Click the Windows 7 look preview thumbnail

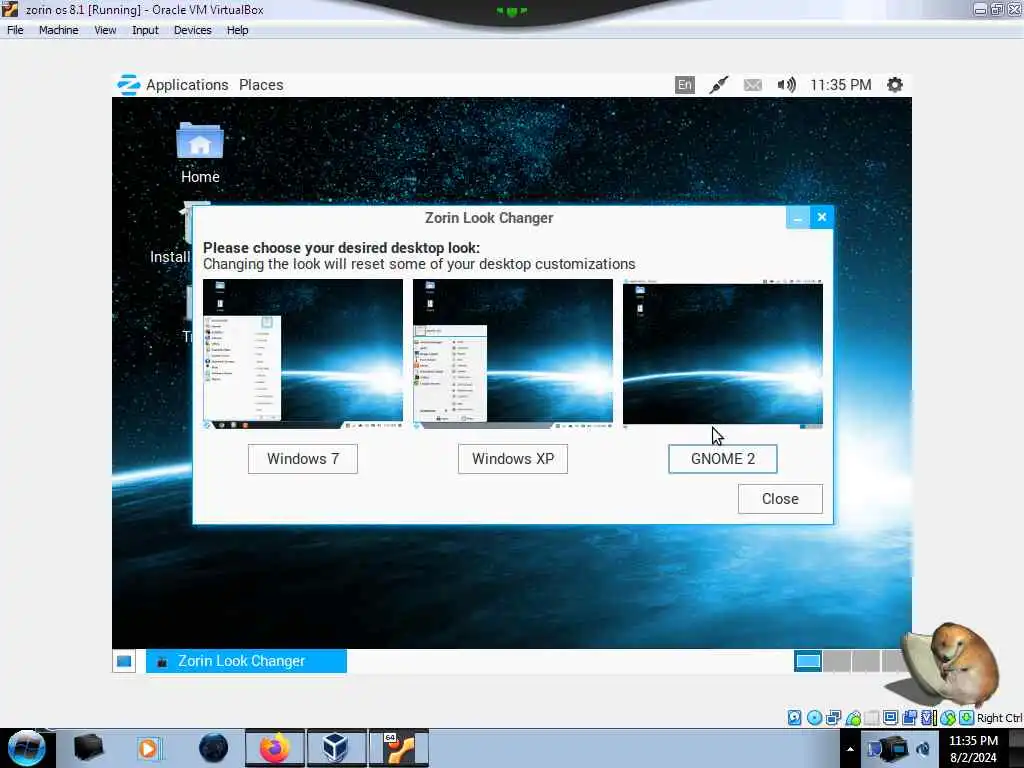tap(303, 354)
